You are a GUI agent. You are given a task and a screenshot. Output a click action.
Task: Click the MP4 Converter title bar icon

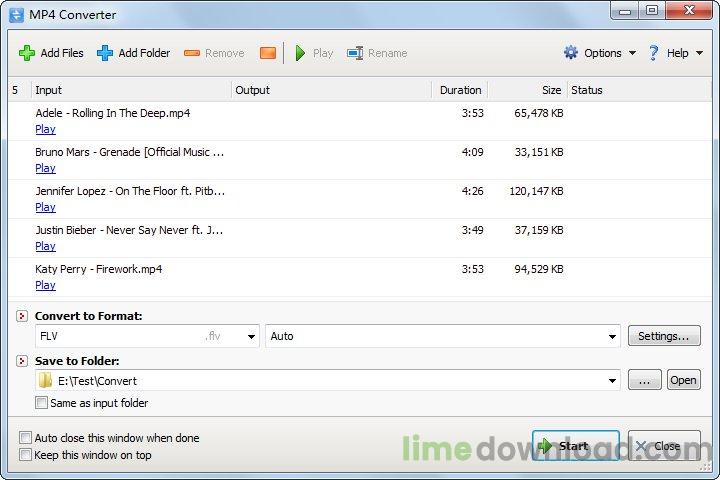[x=16, y=15]
